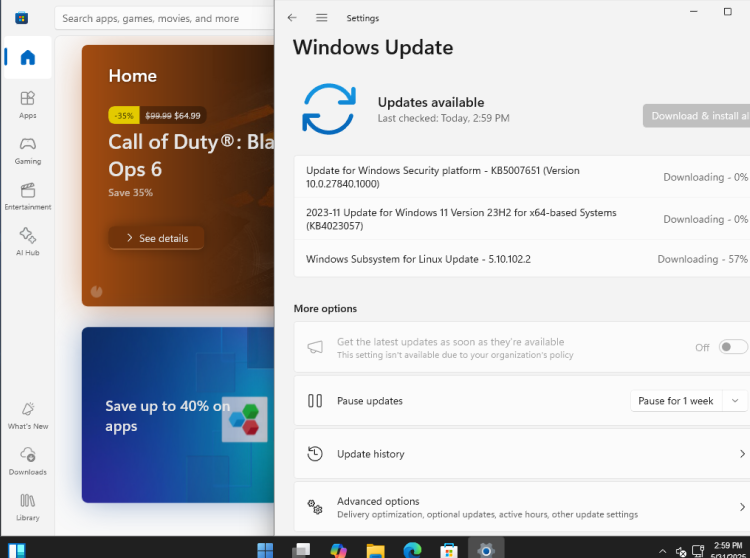Click the Windows Update sync arrows icon
The image size is (750, 558).
click(x=329, y=109)
